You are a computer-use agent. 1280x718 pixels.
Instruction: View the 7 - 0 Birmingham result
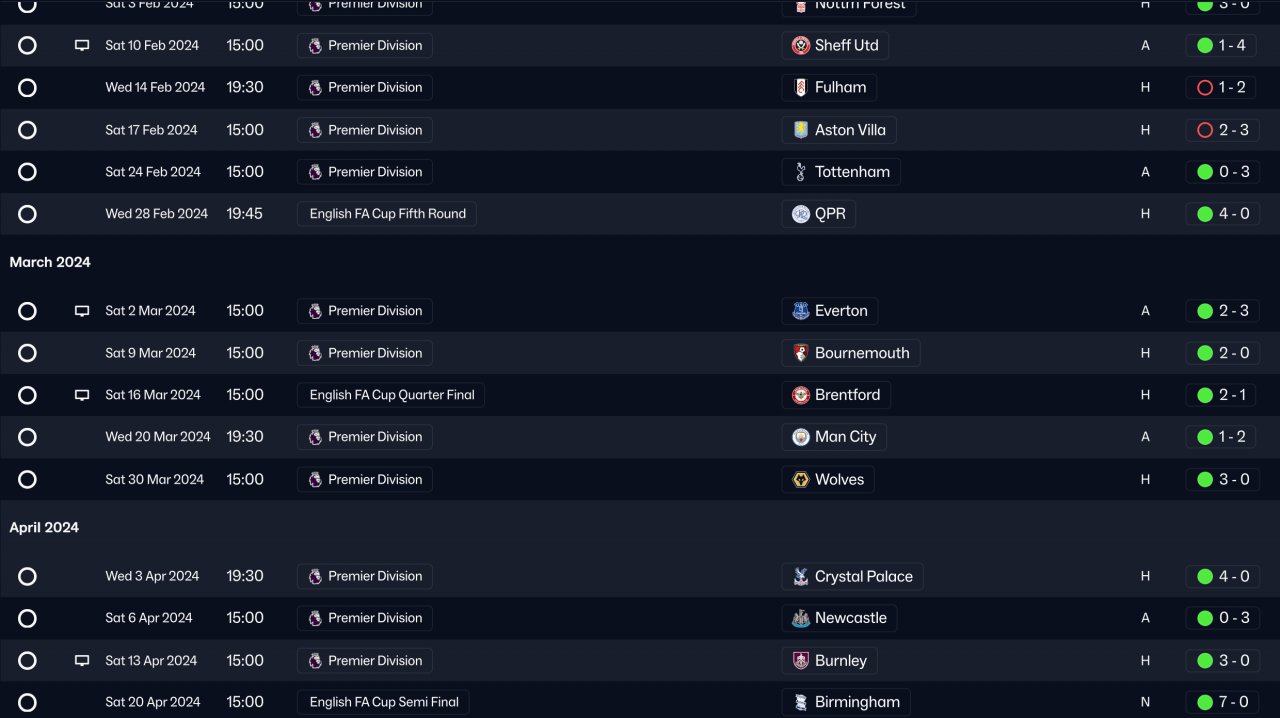(x=1223, y=702)
